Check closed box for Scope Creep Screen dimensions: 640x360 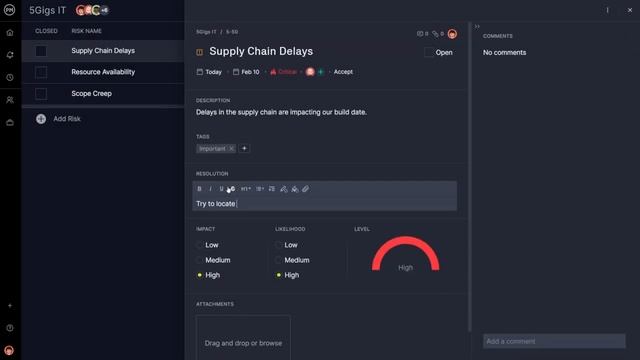[x=41, y=94]
